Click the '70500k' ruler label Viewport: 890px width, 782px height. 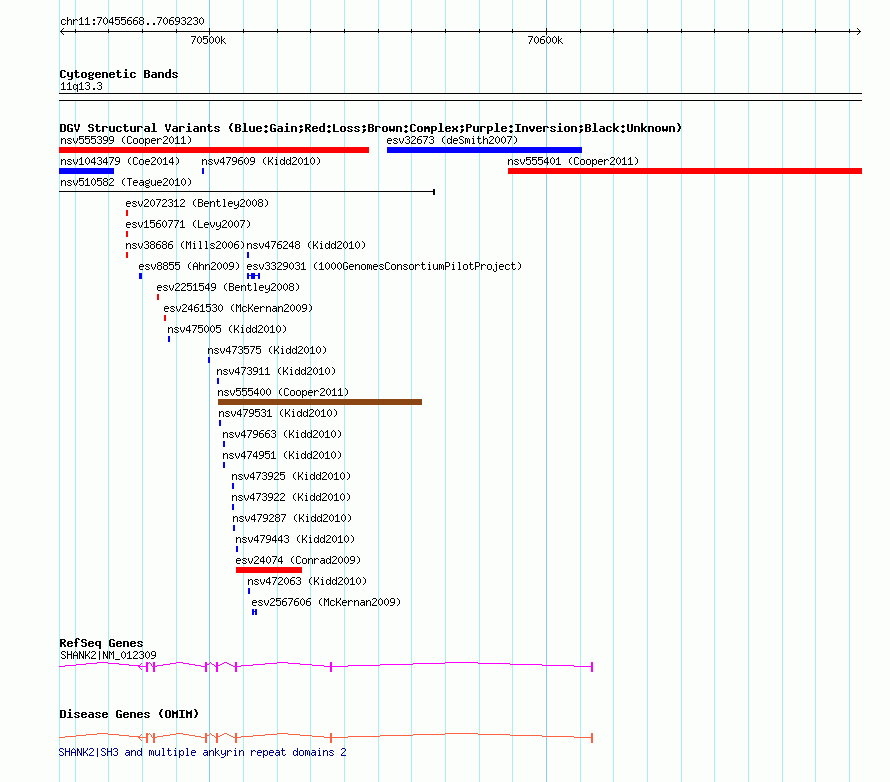pyautogui.click(x=208, y=40)
